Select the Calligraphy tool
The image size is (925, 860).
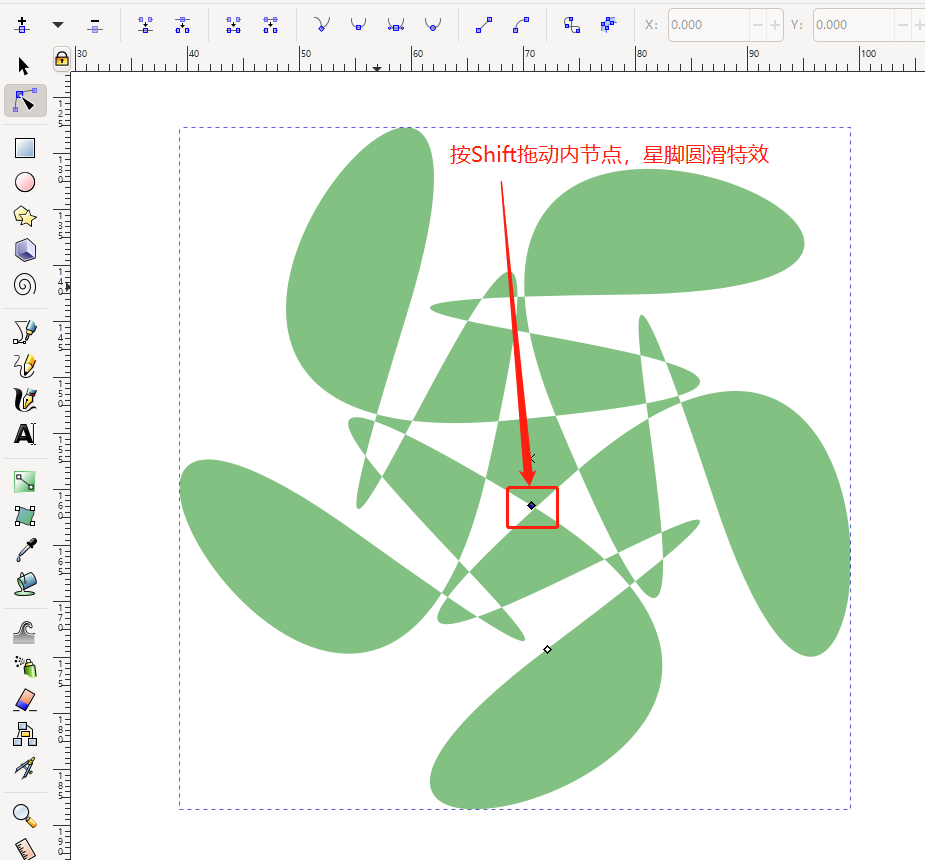(25, 400)
